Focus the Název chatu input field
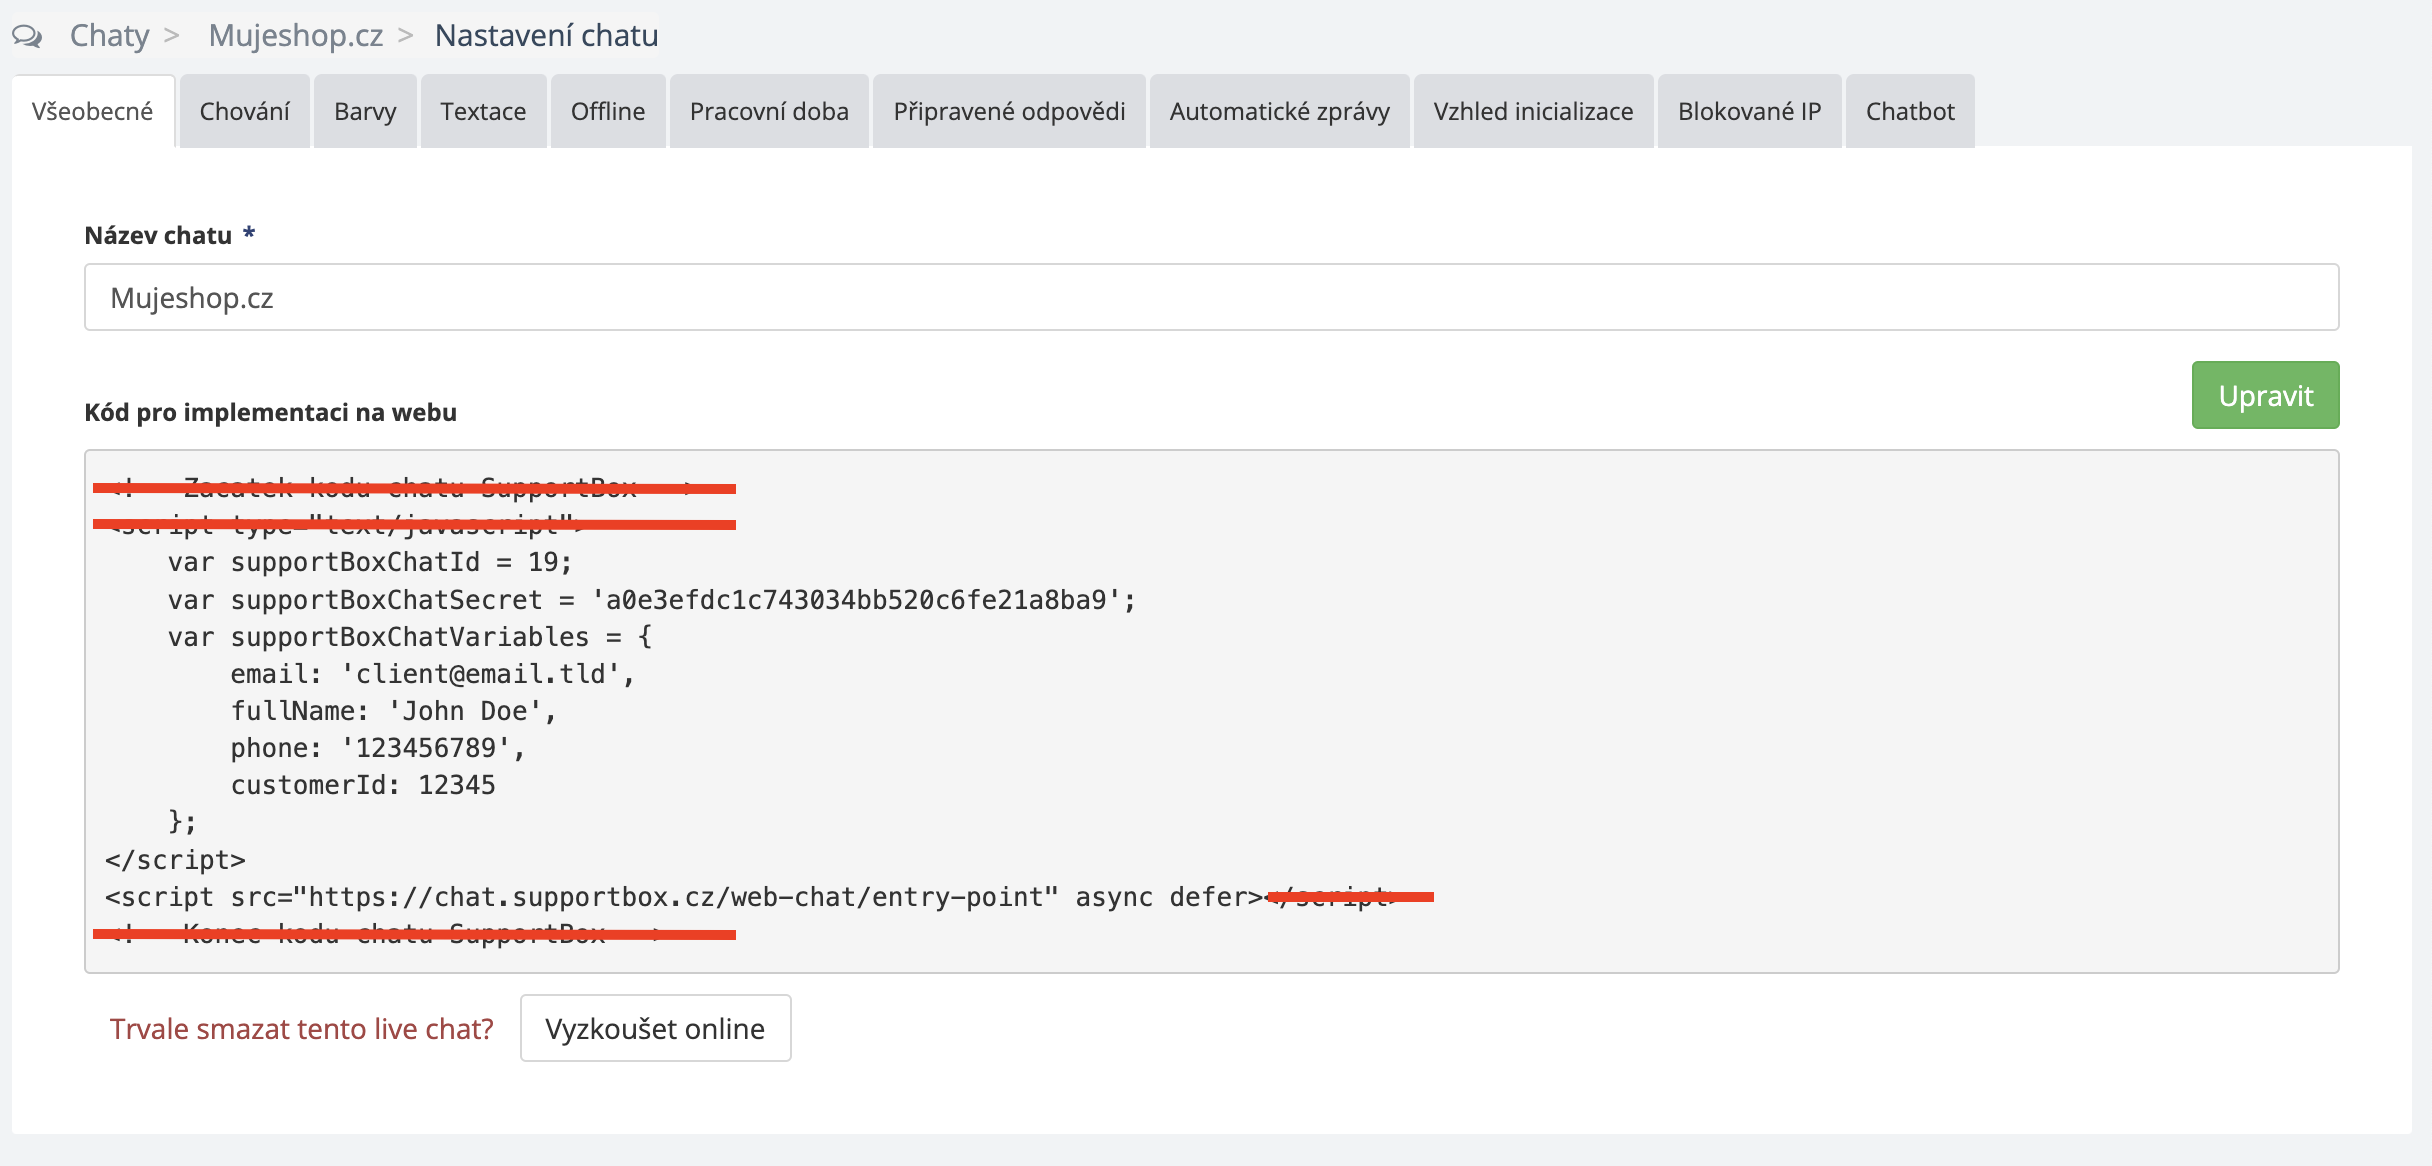The image size is (2432, 1166). 1211,297
